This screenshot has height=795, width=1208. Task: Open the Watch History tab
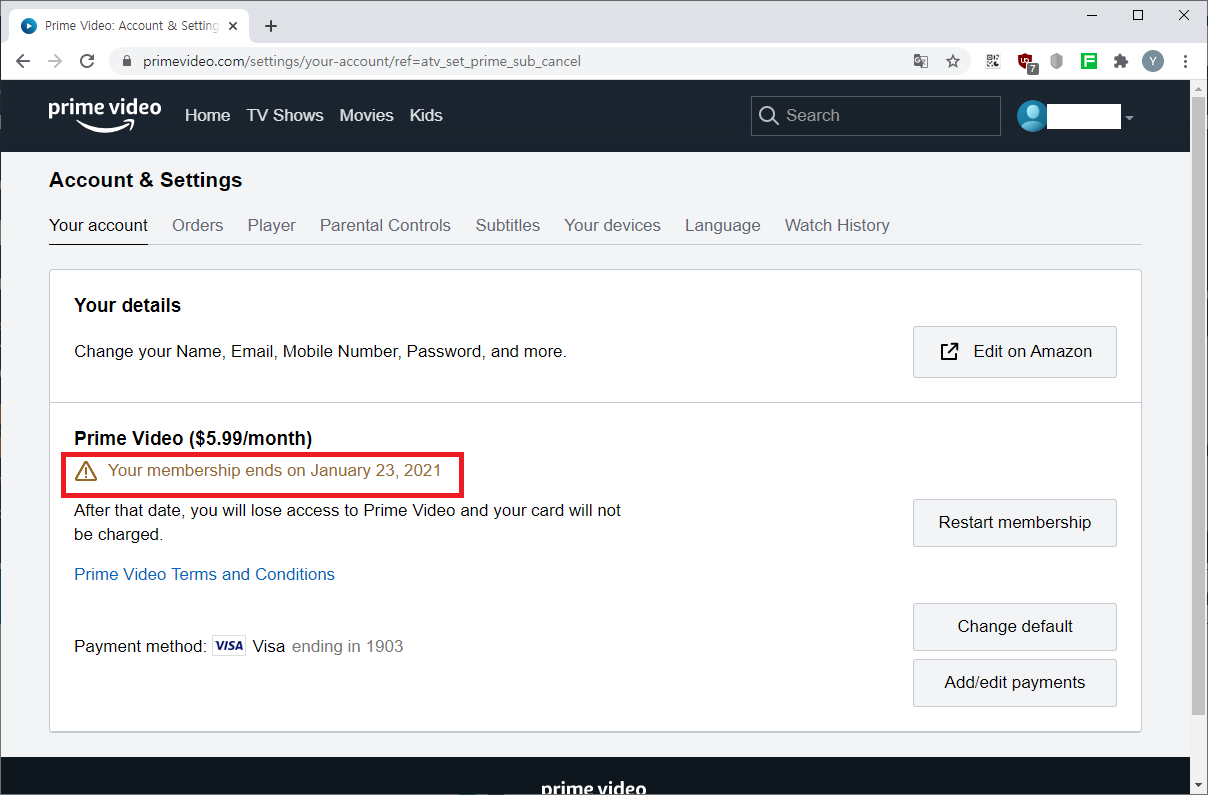tap(837, 226)
